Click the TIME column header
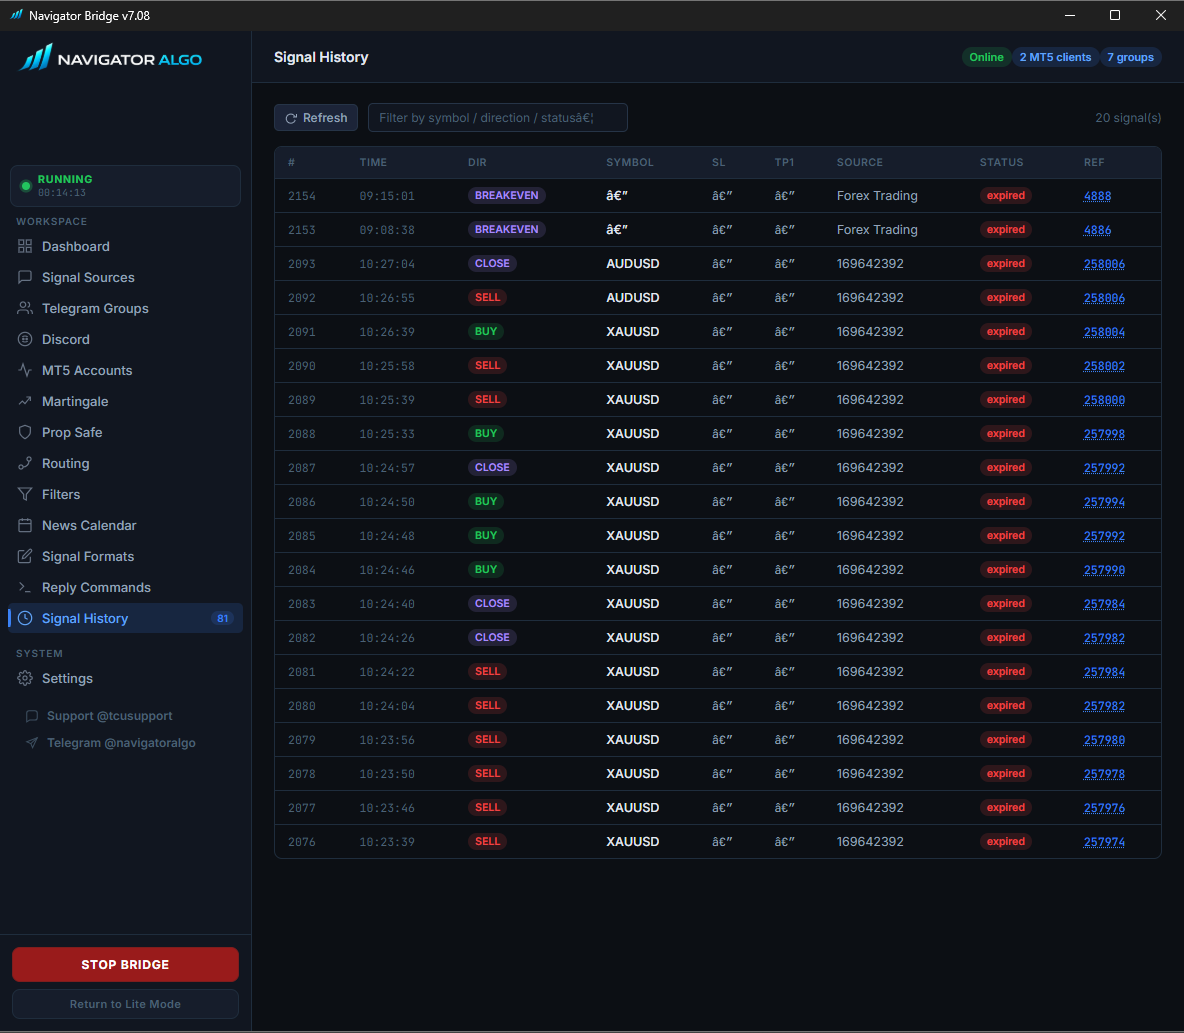The height and width of the screenshot is (1033, 1184). 373,162
